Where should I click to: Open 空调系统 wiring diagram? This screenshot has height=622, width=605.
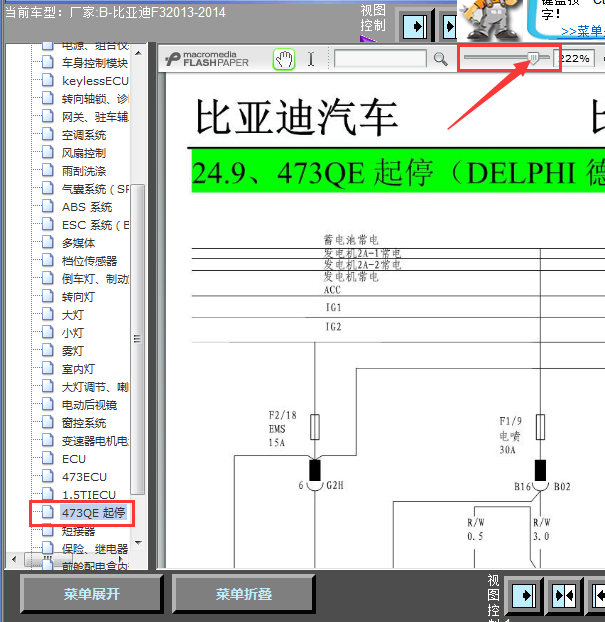(84, 135)
